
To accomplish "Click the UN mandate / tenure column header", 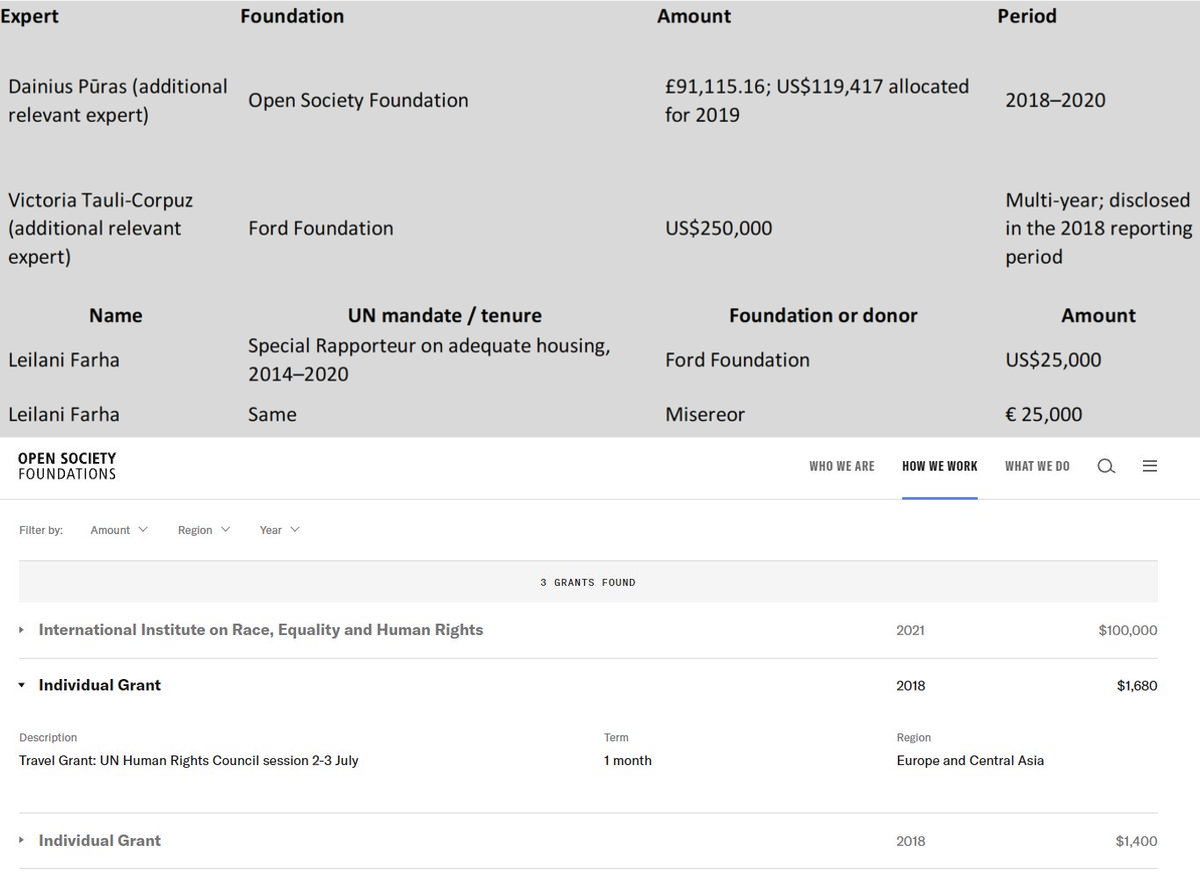I will click(x=445, y=315).
